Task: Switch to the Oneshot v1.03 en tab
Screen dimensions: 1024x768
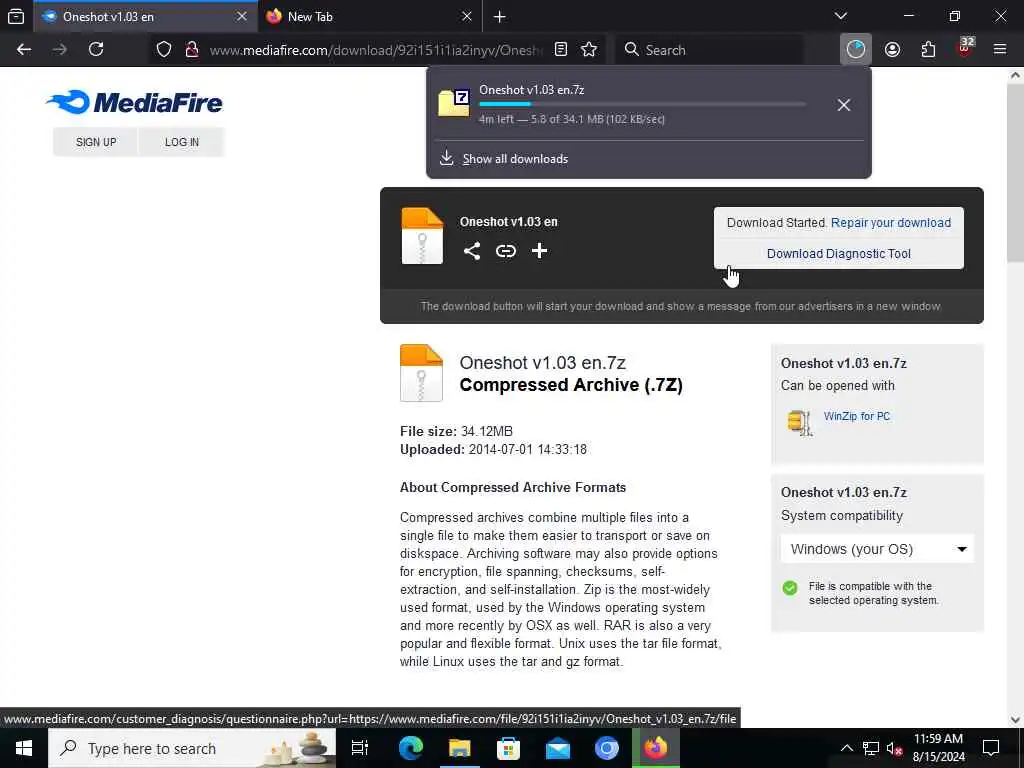Action: click(143, 16)
